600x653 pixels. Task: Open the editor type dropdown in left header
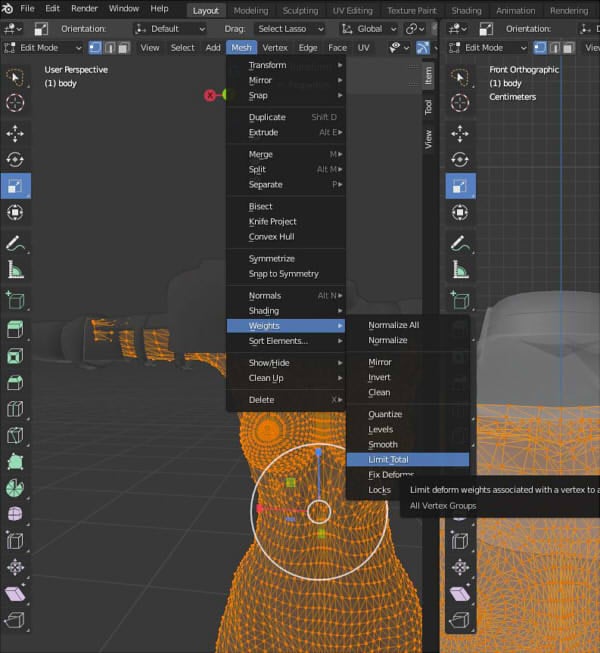(x=12, y=29)
